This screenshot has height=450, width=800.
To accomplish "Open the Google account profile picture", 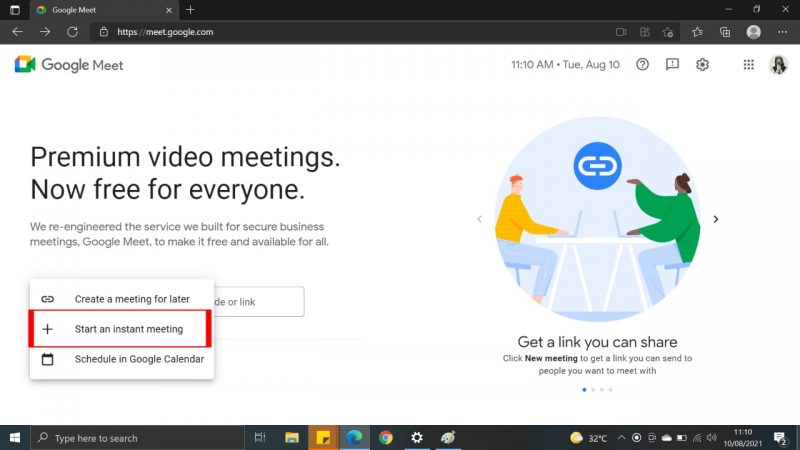I will coord(779,65).
